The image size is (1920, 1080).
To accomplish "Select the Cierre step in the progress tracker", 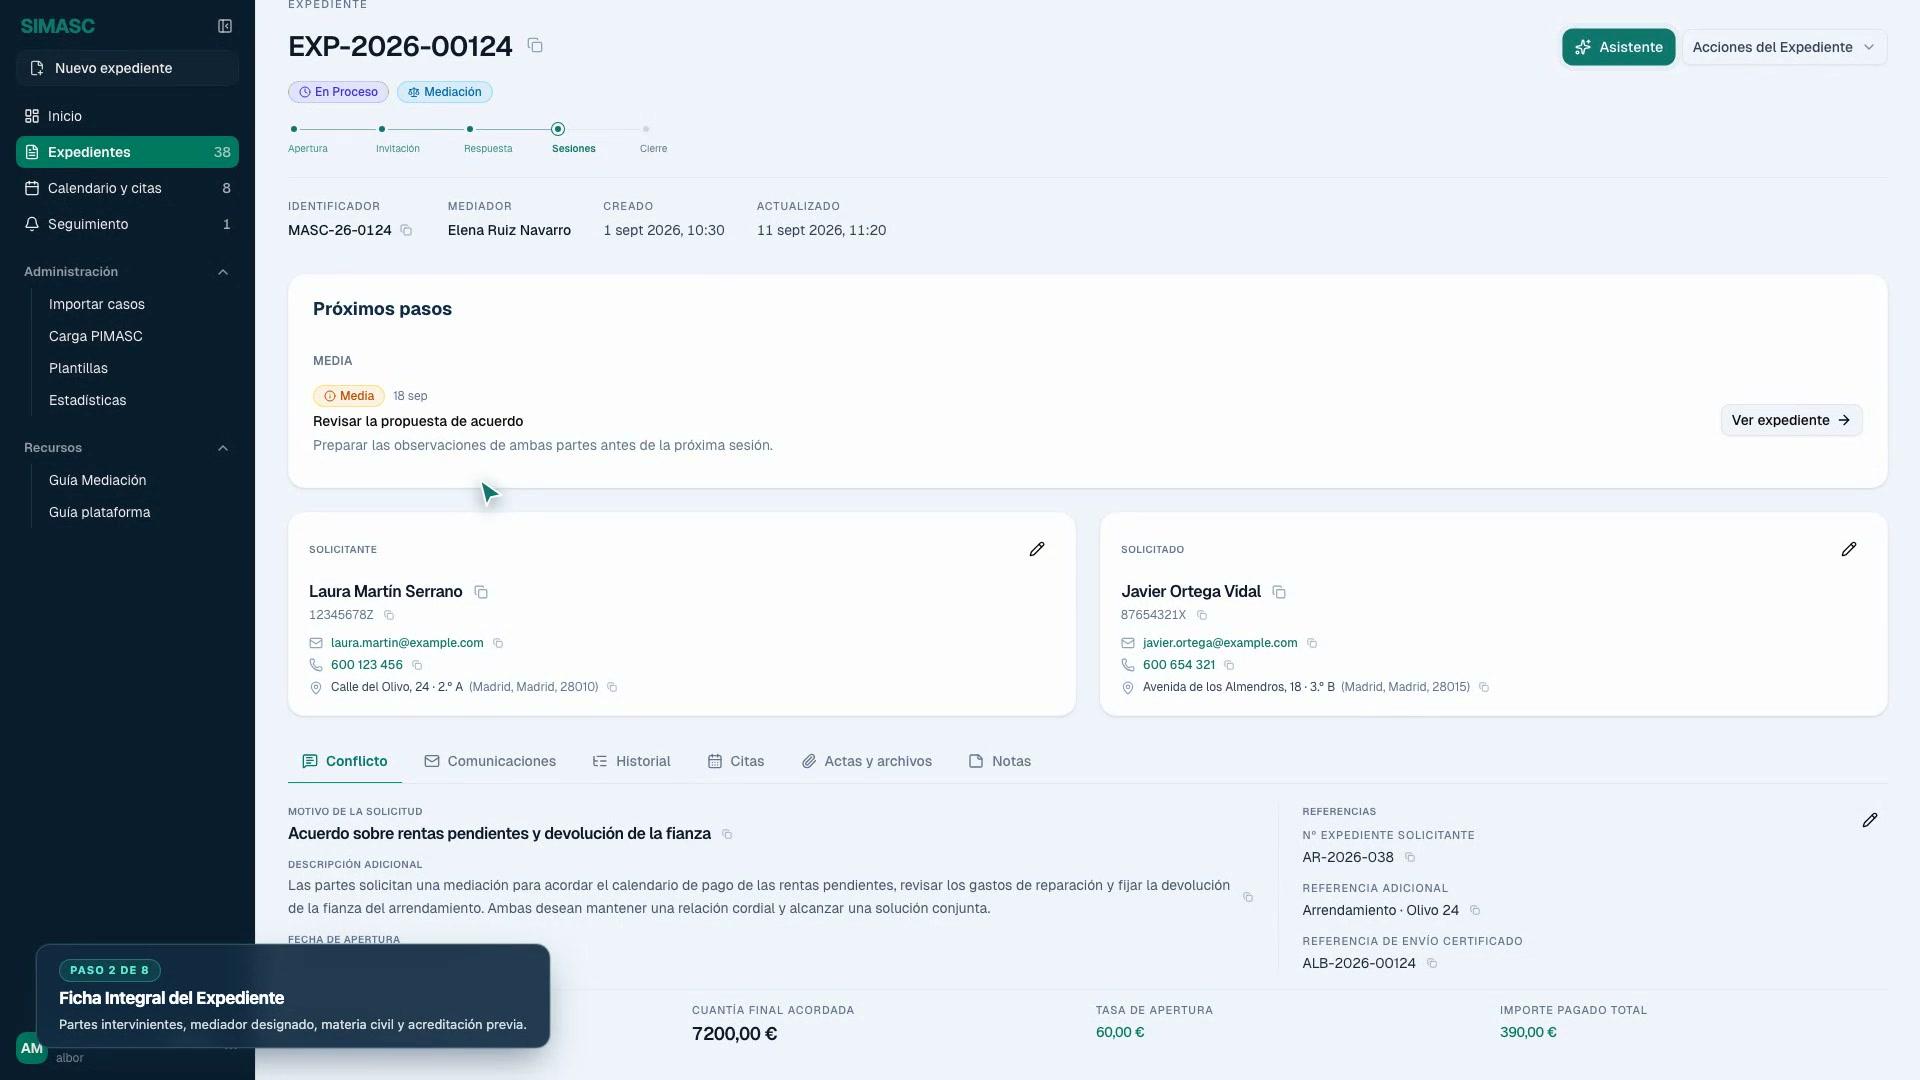I will point(653,138).
